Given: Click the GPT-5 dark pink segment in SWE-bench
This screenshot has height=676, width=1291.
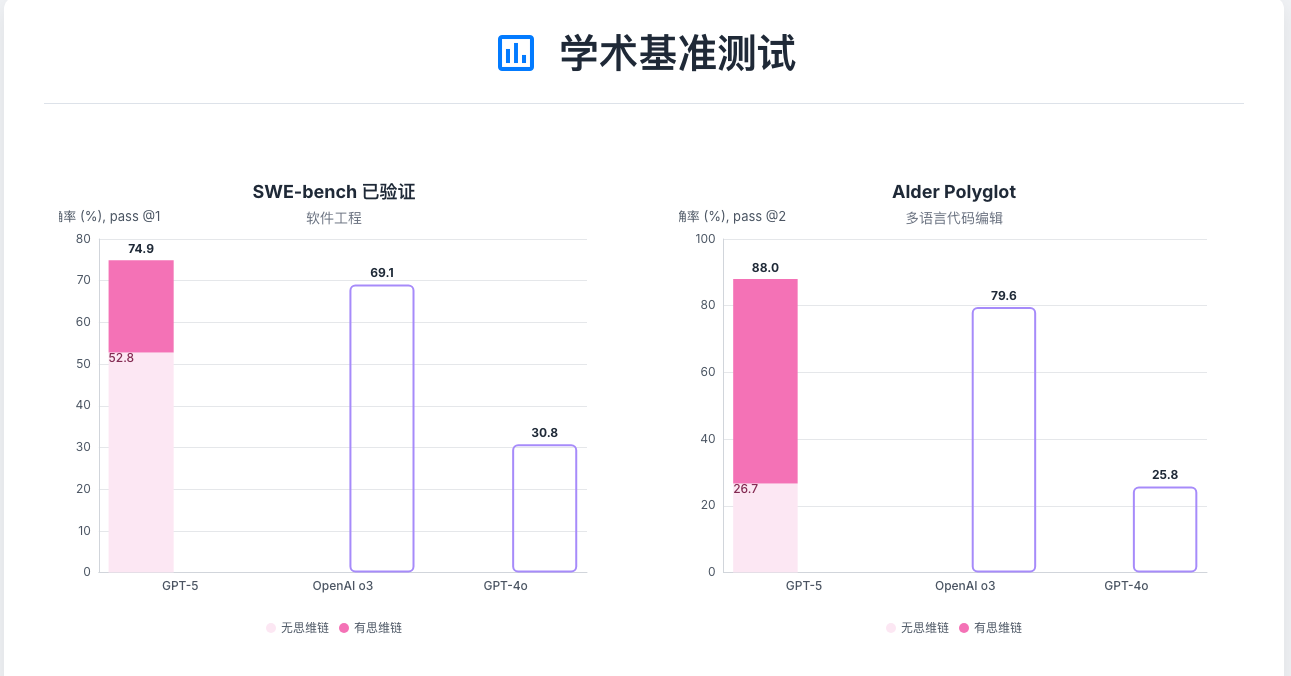Looking at the screenshot, I should pyautogui.click(x=141, y=306).
